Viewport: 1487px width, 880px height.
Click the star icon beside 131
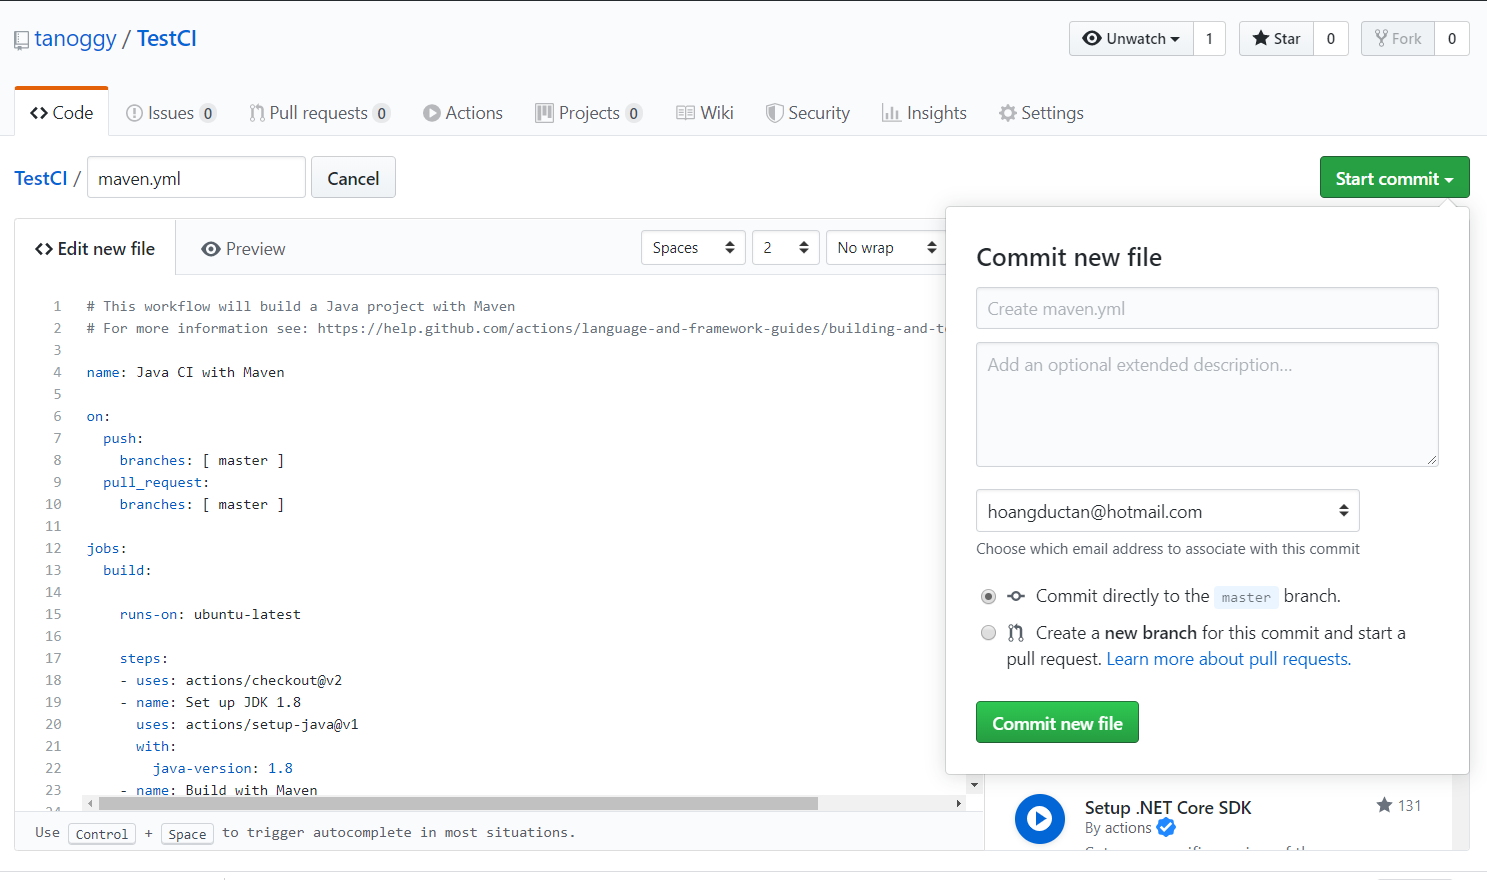[1385, 805]
